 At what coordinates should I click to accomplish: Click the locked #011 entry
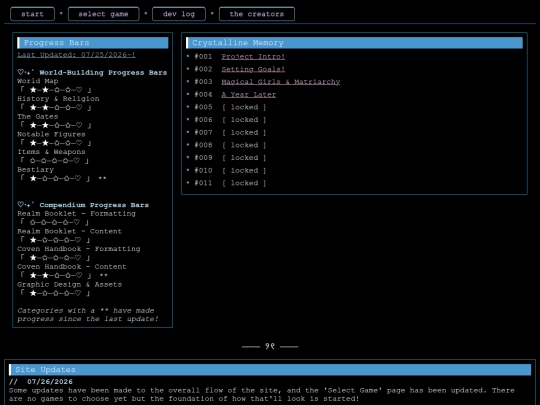244,183
